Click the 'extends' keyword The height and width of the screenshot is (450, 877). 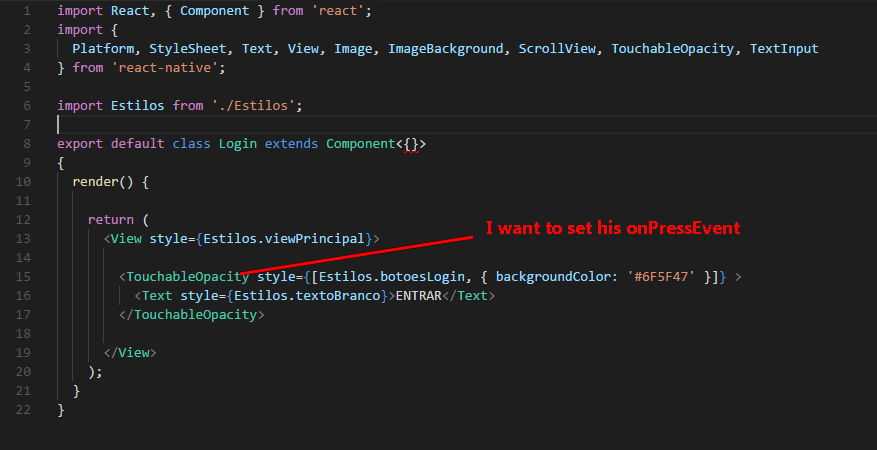(291, 144)
